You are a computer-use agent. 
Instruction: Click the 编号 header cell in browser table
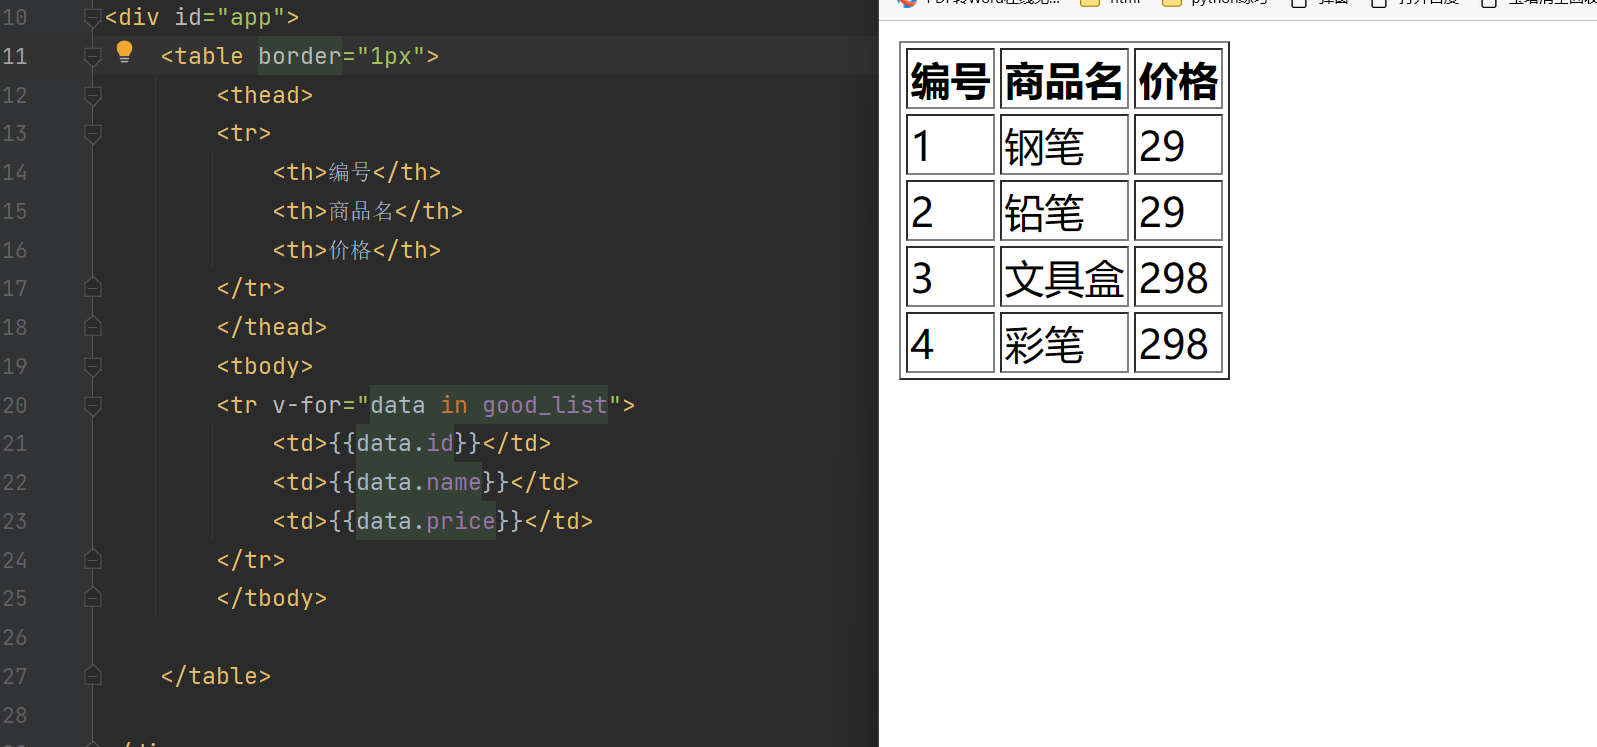click(x=950, y=79)
